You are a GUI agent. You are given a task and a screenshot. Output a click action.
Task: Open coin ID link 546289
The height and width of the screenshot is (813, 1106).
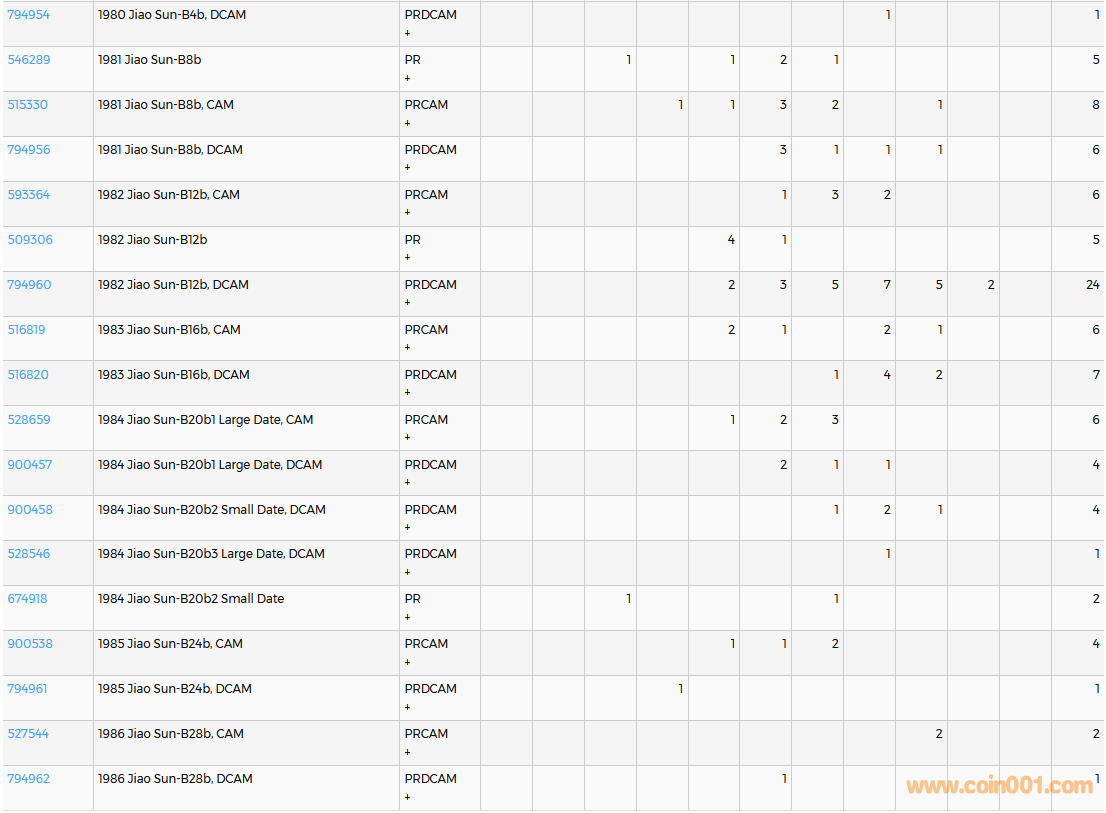coord(28,60)
